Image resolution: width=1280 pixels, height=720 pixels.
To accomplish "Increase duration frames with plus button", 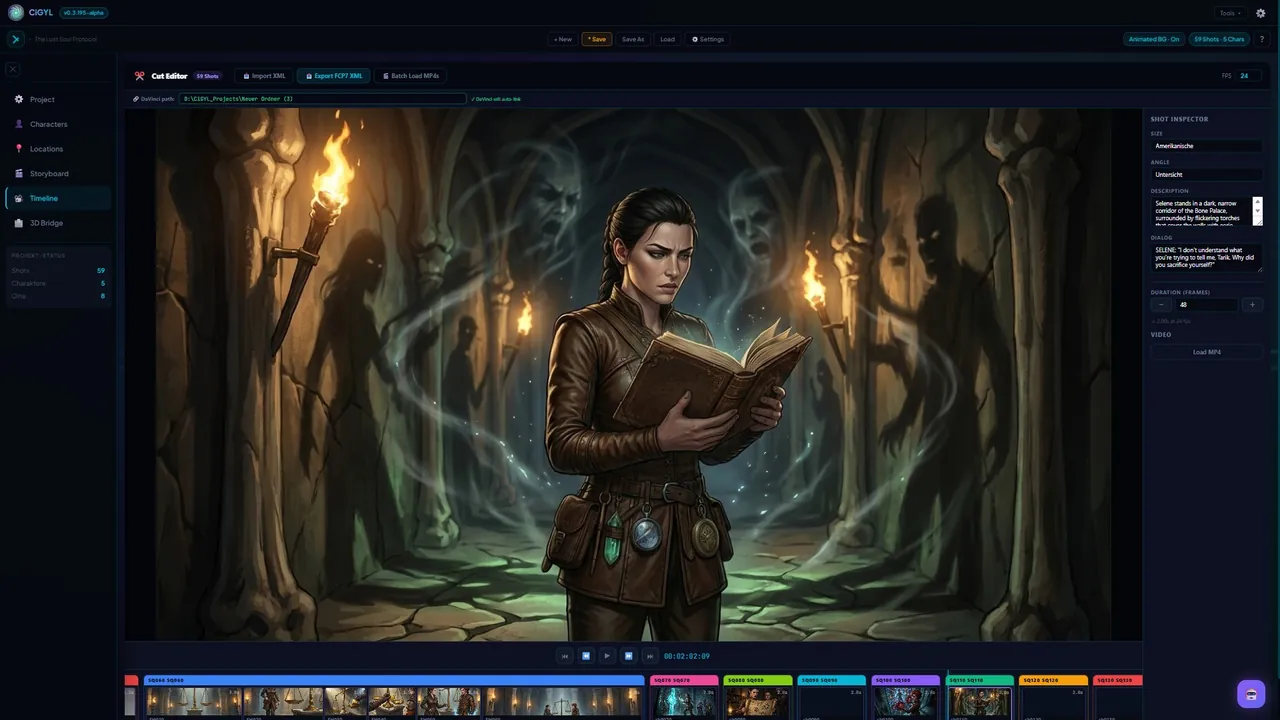I will click(1252, 305).
